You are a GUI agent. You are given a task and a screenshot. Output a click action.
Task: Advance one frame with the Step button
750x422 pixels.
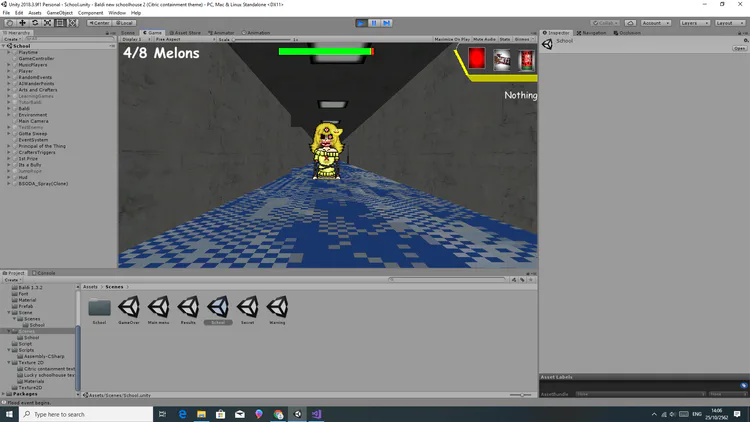(x=386, y=23)
